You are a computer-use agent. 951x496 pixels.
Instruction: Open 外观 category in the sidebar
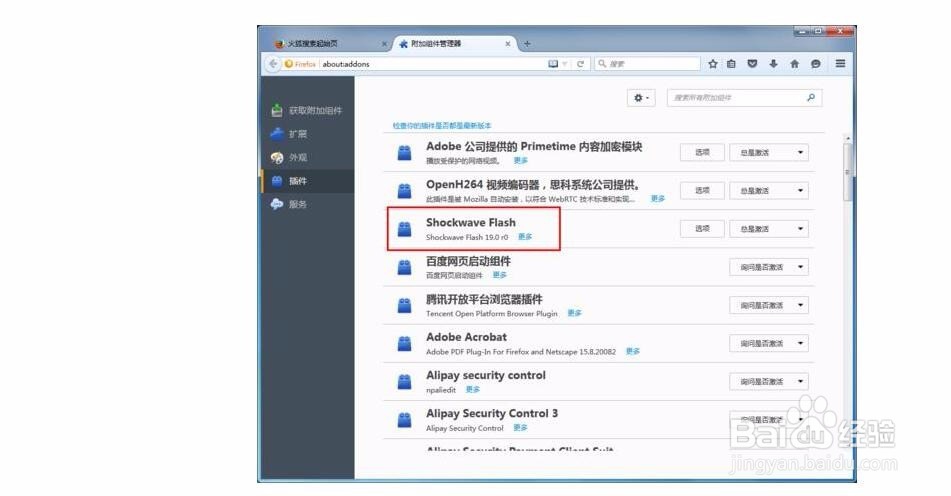(308, 158)
